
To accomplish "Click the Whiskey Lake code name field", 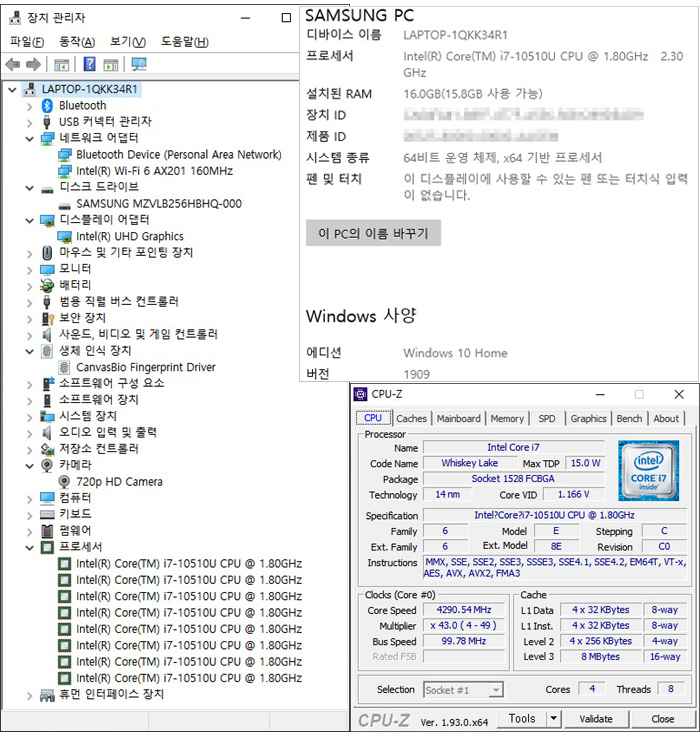I will (x=469, y=463).
